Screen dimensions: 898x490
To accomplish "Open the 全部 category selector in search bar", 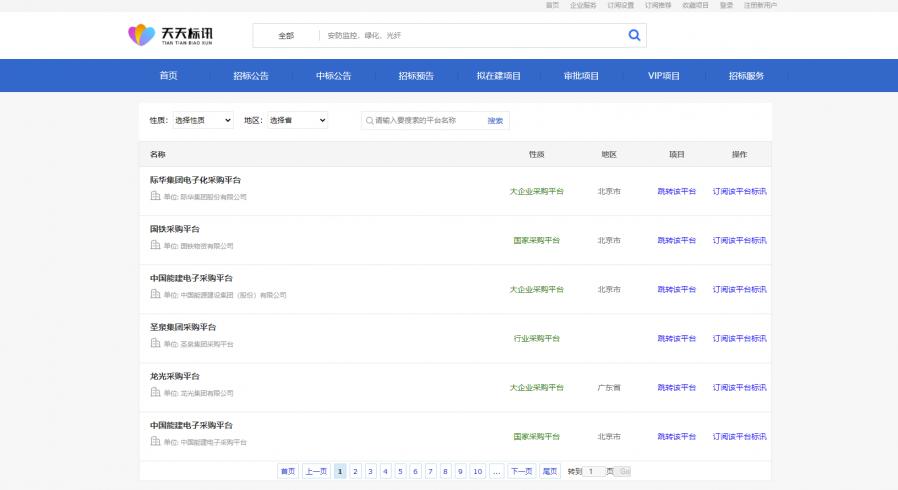I will coord(286,36).
